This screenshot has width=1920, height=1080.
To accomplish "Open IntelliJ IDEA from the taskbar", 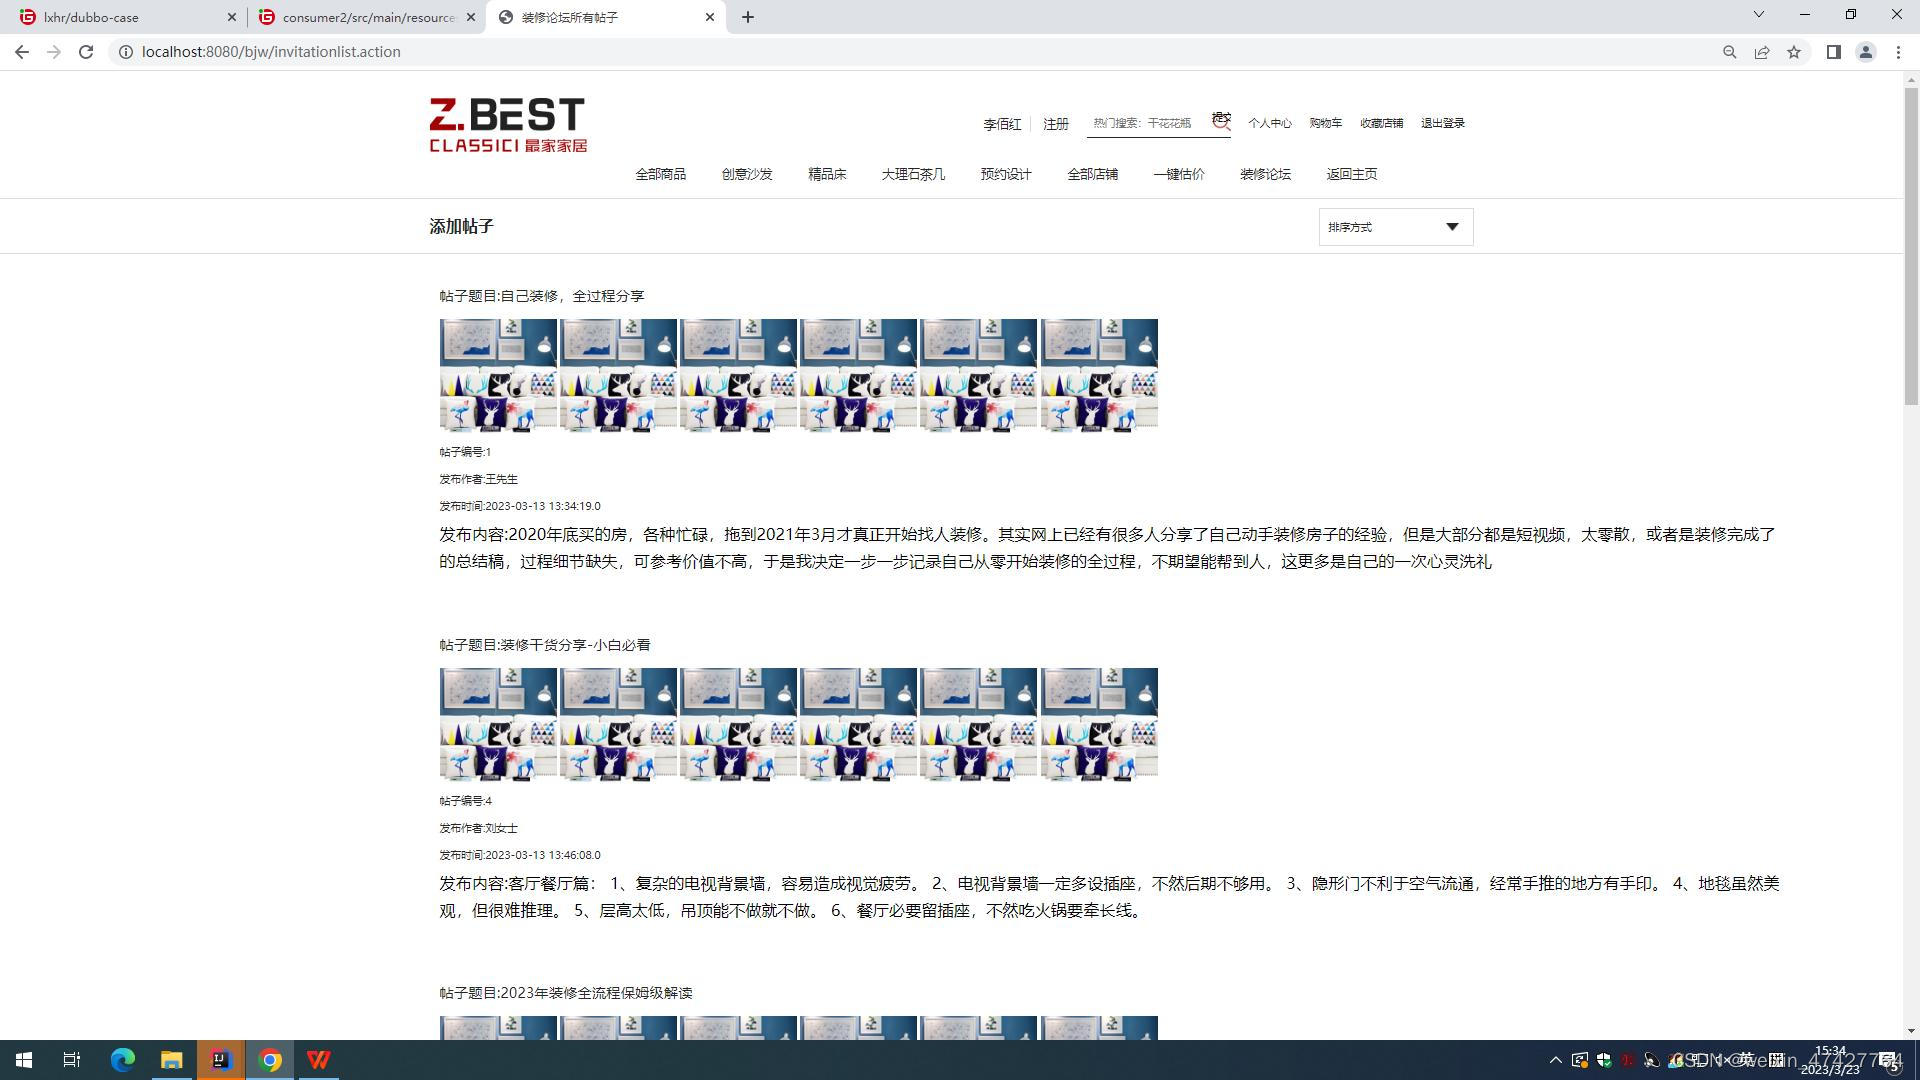I will (221, 1060).
